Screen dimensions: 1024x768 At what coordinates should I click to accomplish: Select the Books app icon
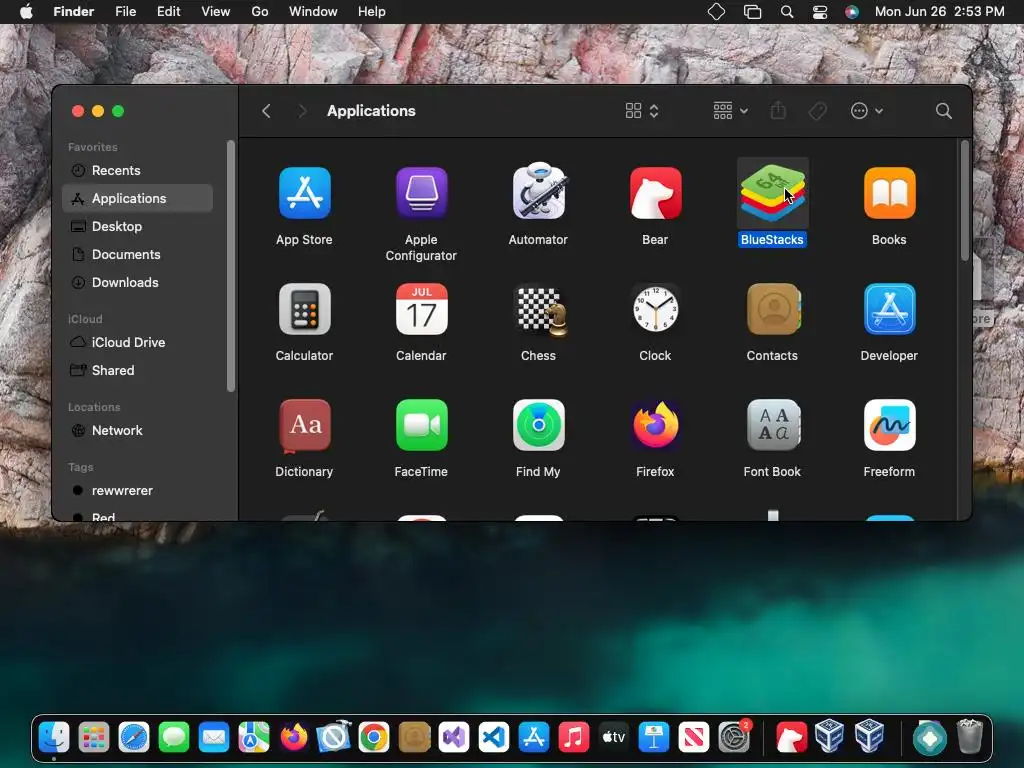click(x=889, y=193)
